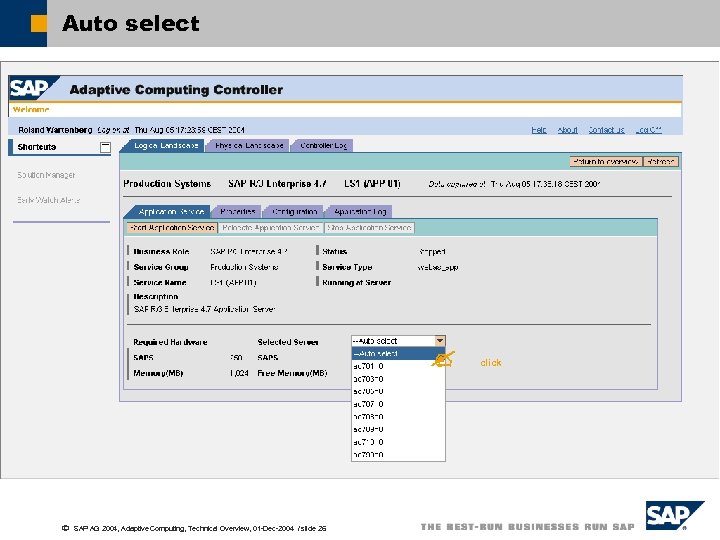The image size is (720, 540).
Task: Click the Service Group label
Action: (x=161, y=267)
